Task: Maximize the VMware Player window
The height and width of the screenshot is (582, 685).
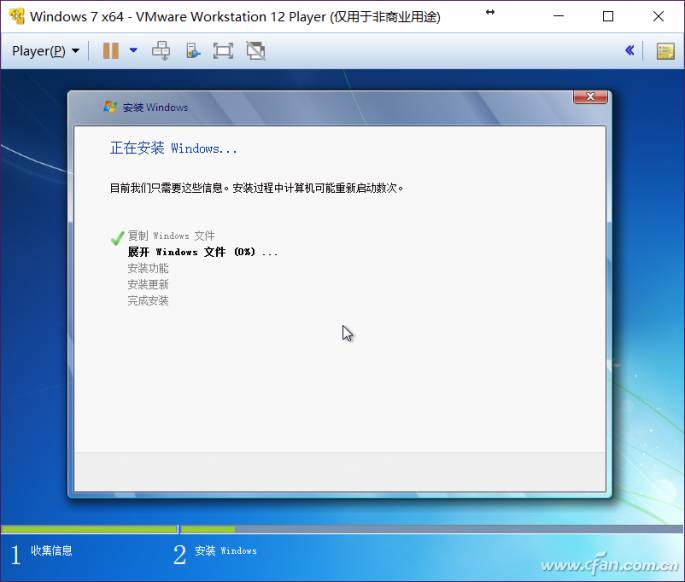Action: (608, 17)
